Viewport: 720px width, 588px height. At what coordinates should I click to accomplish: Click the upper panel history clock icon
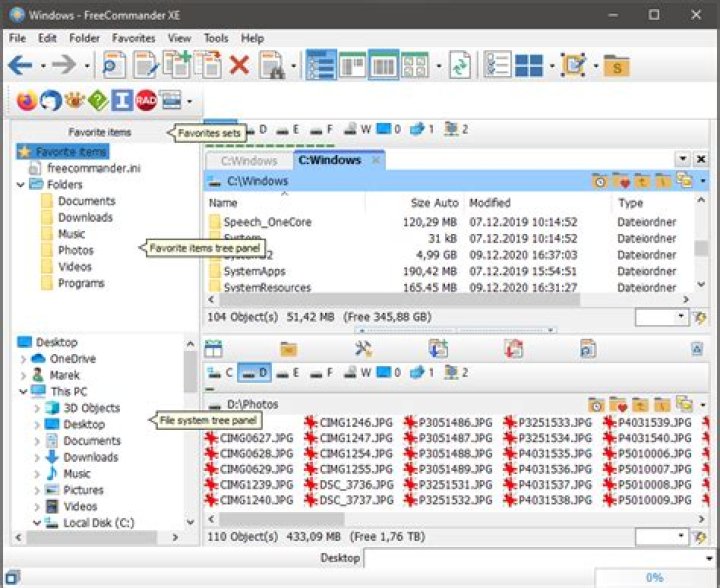point(600,182)
